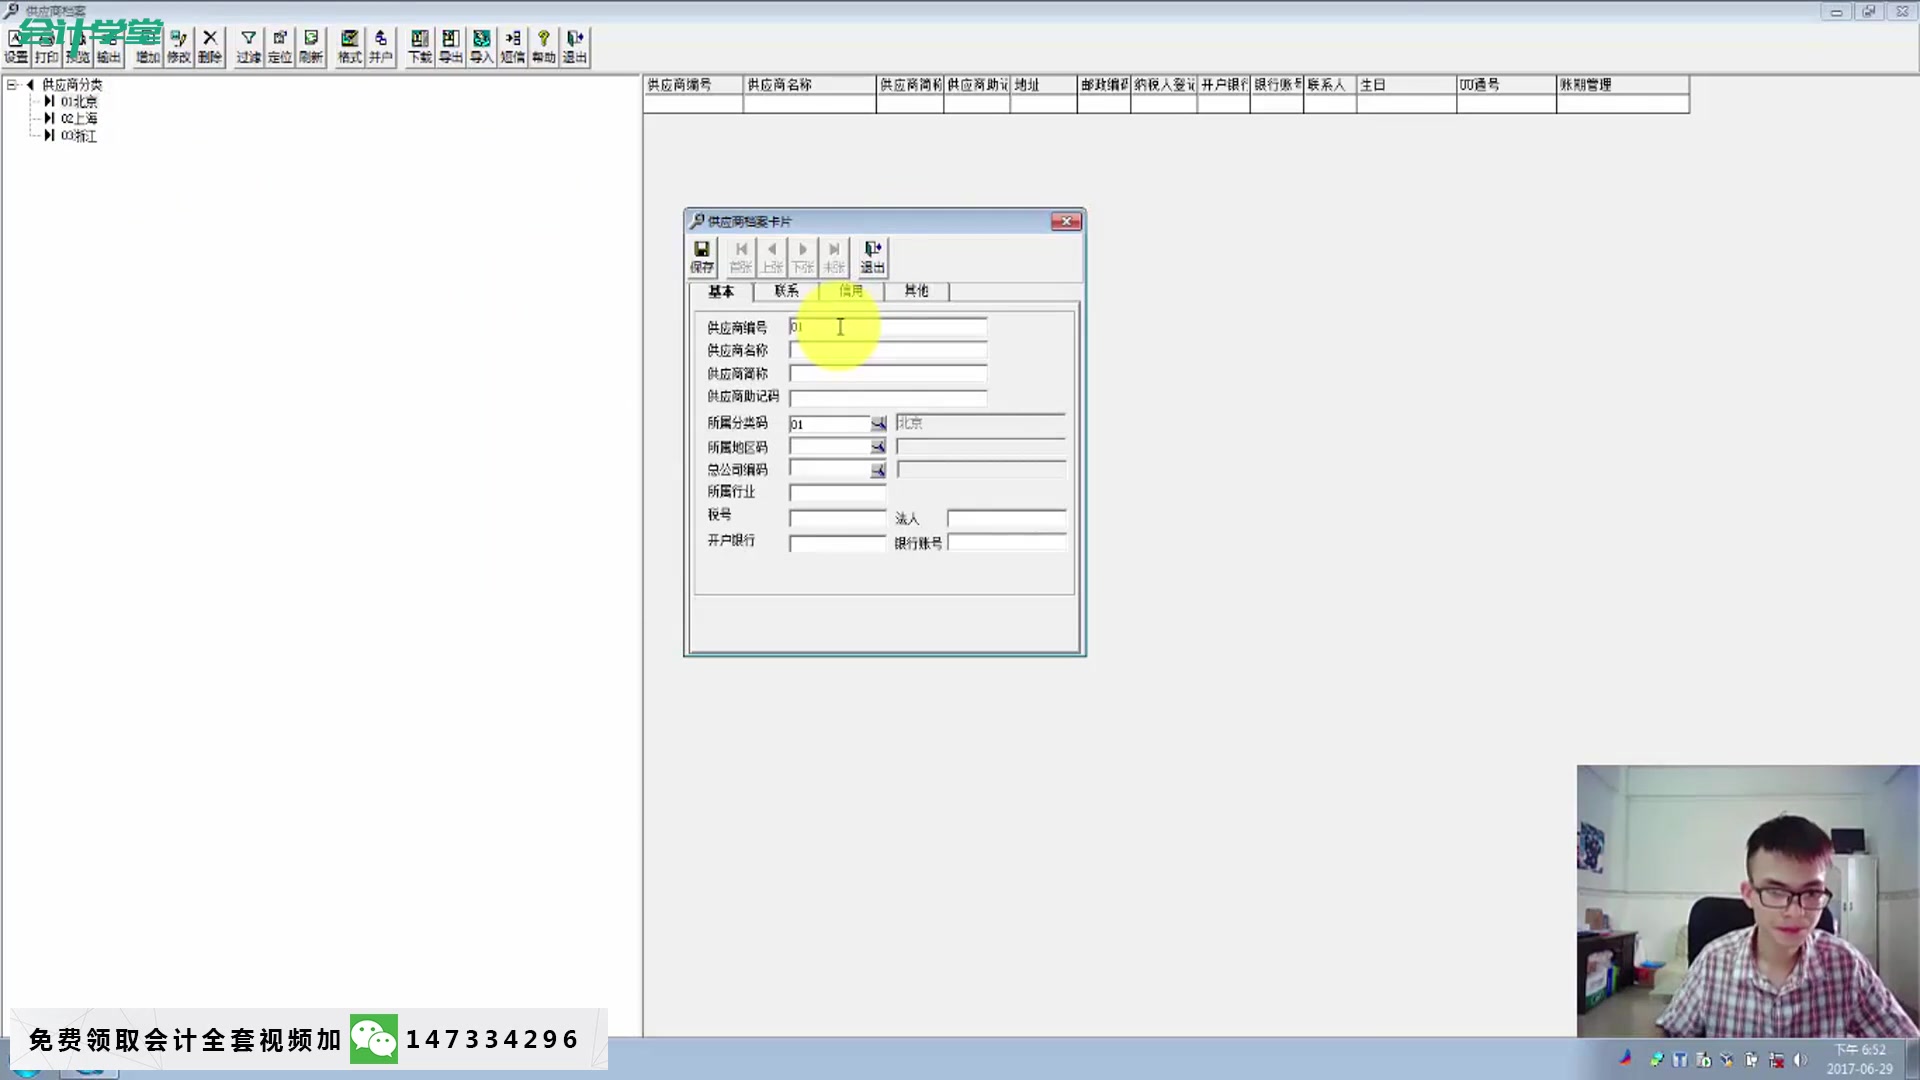Switch to the 其他 tab

coord(916,291)
